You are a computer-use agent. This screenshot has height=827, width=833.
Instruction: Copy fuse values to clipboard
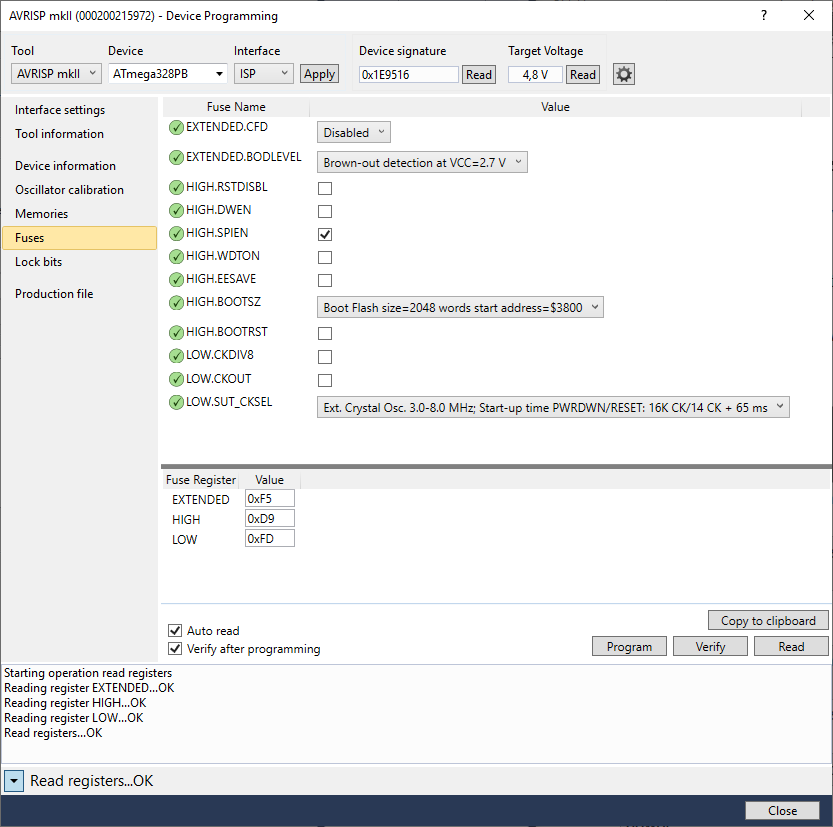(768, 620)
